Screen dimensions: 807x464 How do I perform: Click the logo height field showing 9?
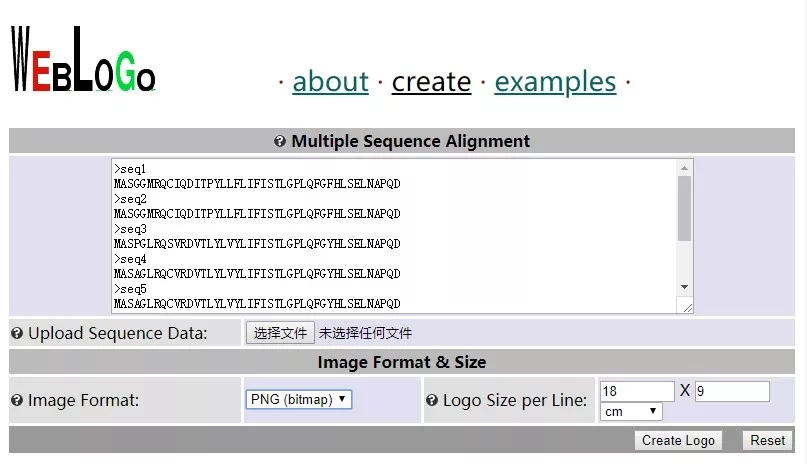point(732,391)
